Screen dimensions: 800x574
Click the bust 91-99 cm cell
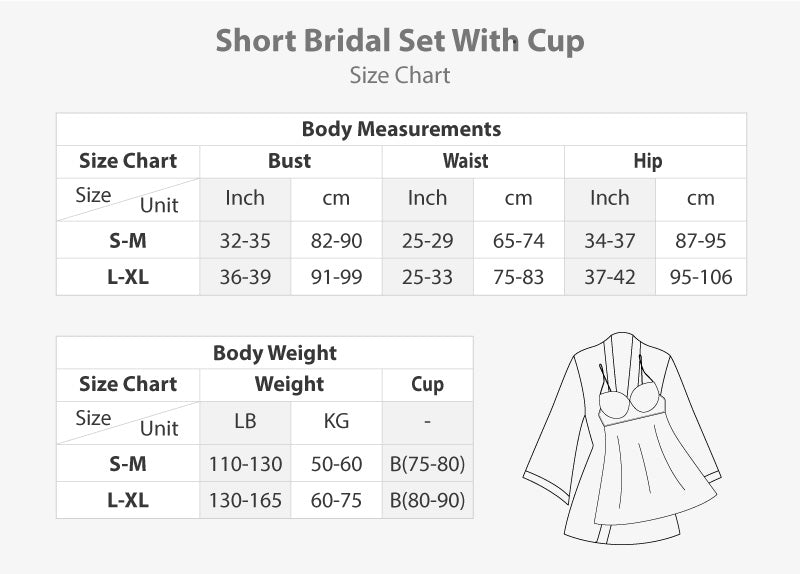(x=336, y=277)
